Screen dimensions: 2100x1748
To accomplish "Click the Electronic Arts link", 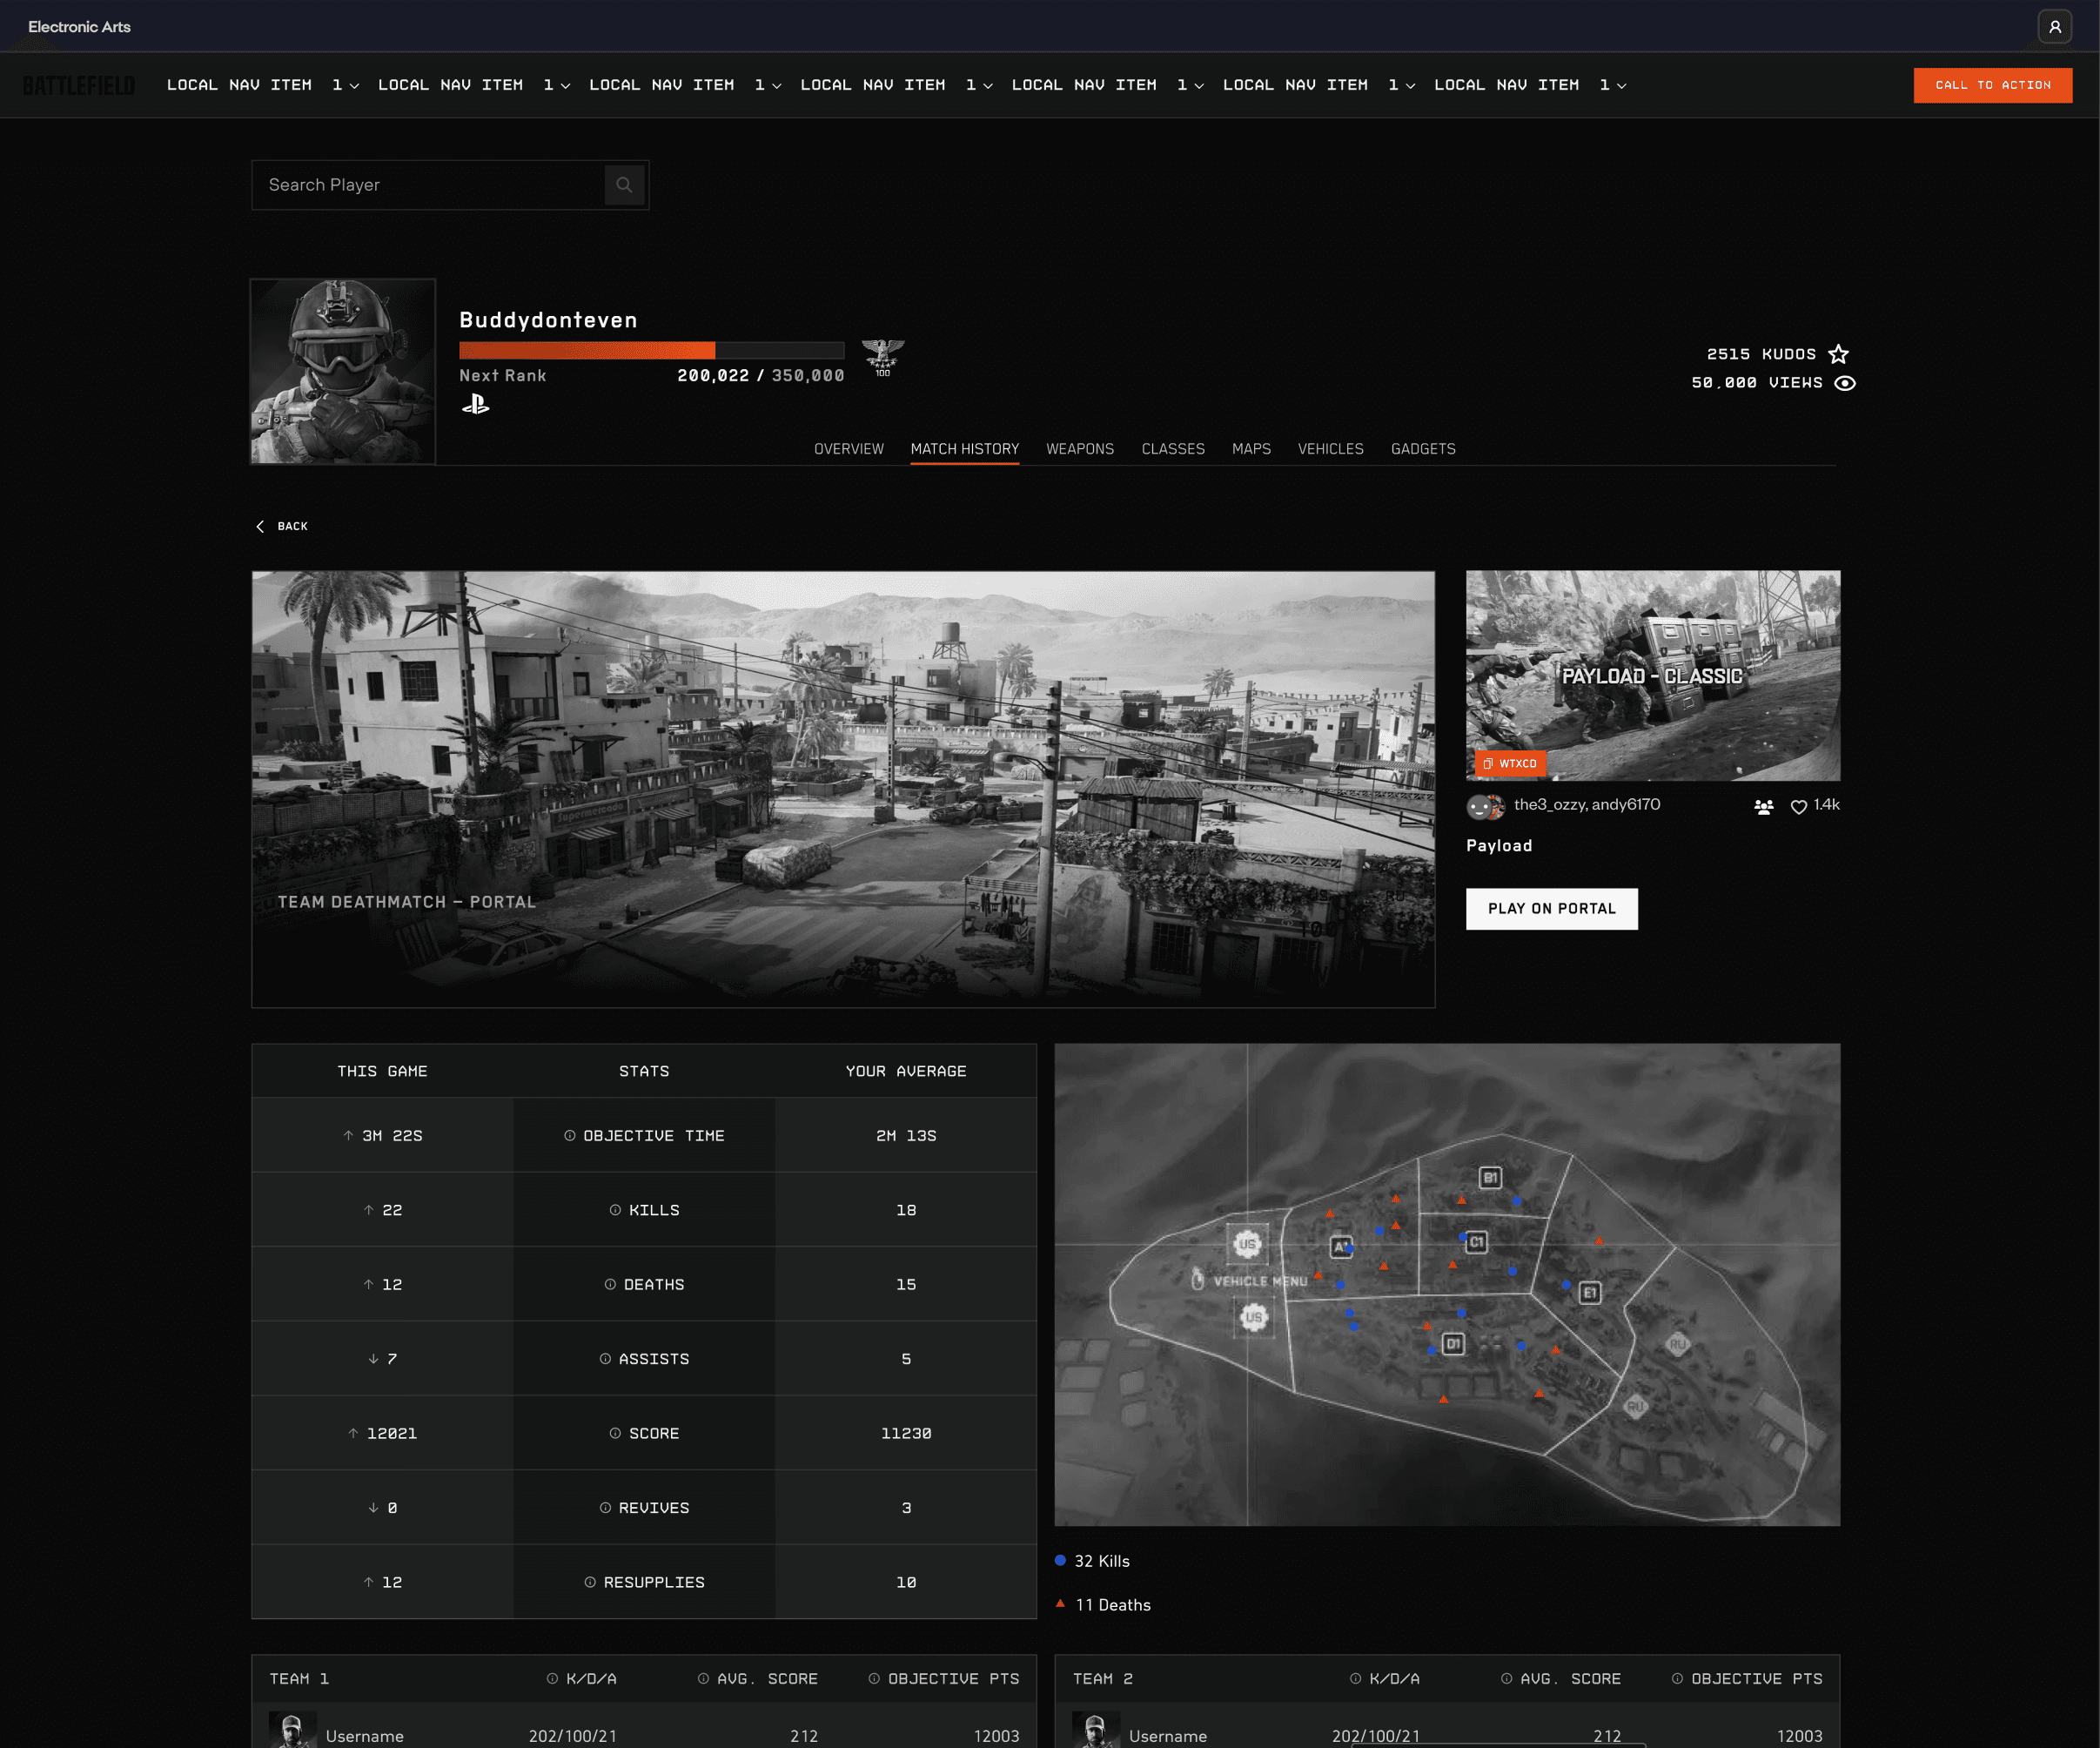I will pyautogui.click(x=79, y=27).
